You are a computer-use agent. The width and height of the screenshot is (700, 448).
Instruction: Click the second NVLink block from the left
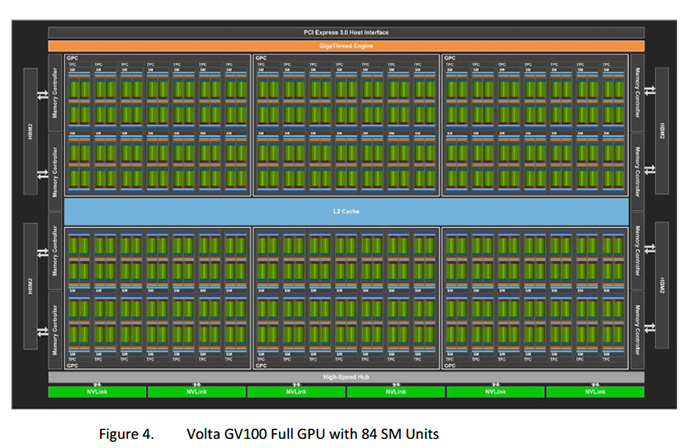(x=196, y=392)
